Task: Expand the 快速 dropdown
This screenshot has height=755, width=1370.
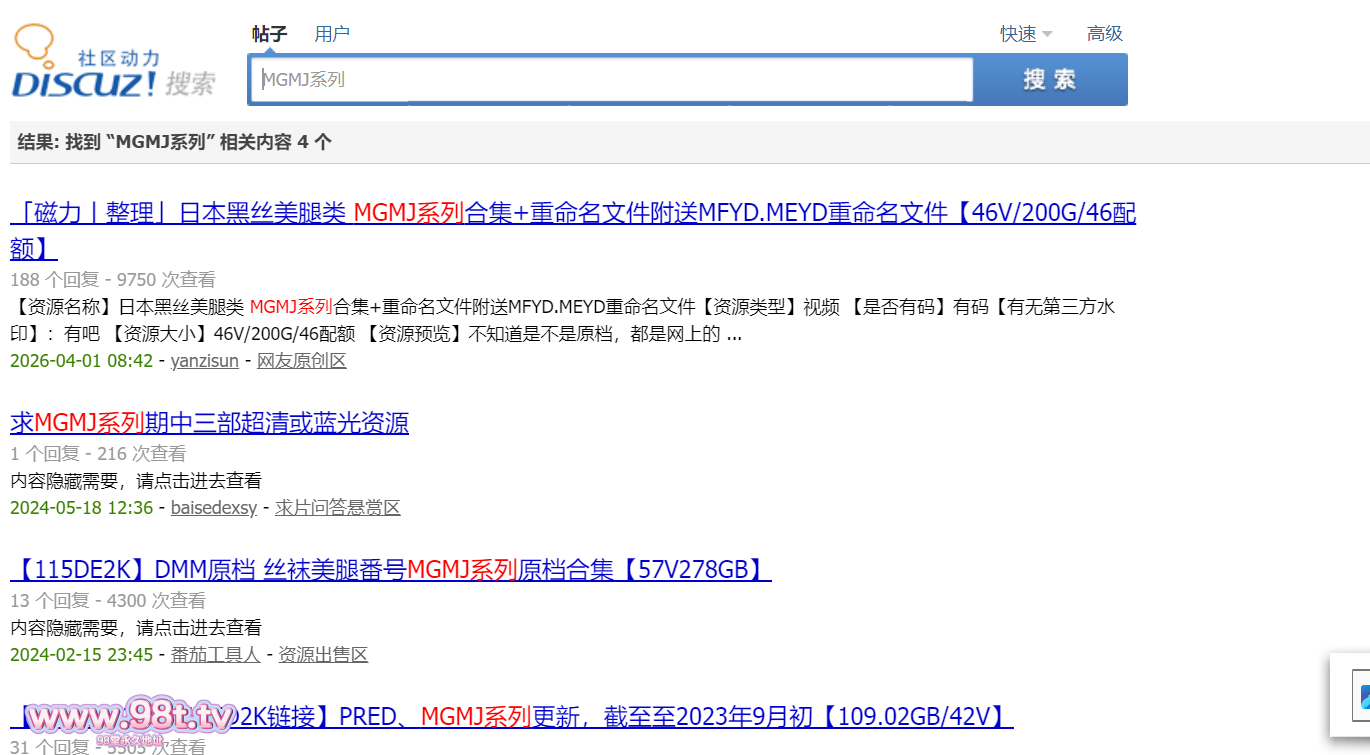Action: point(1026,34)
